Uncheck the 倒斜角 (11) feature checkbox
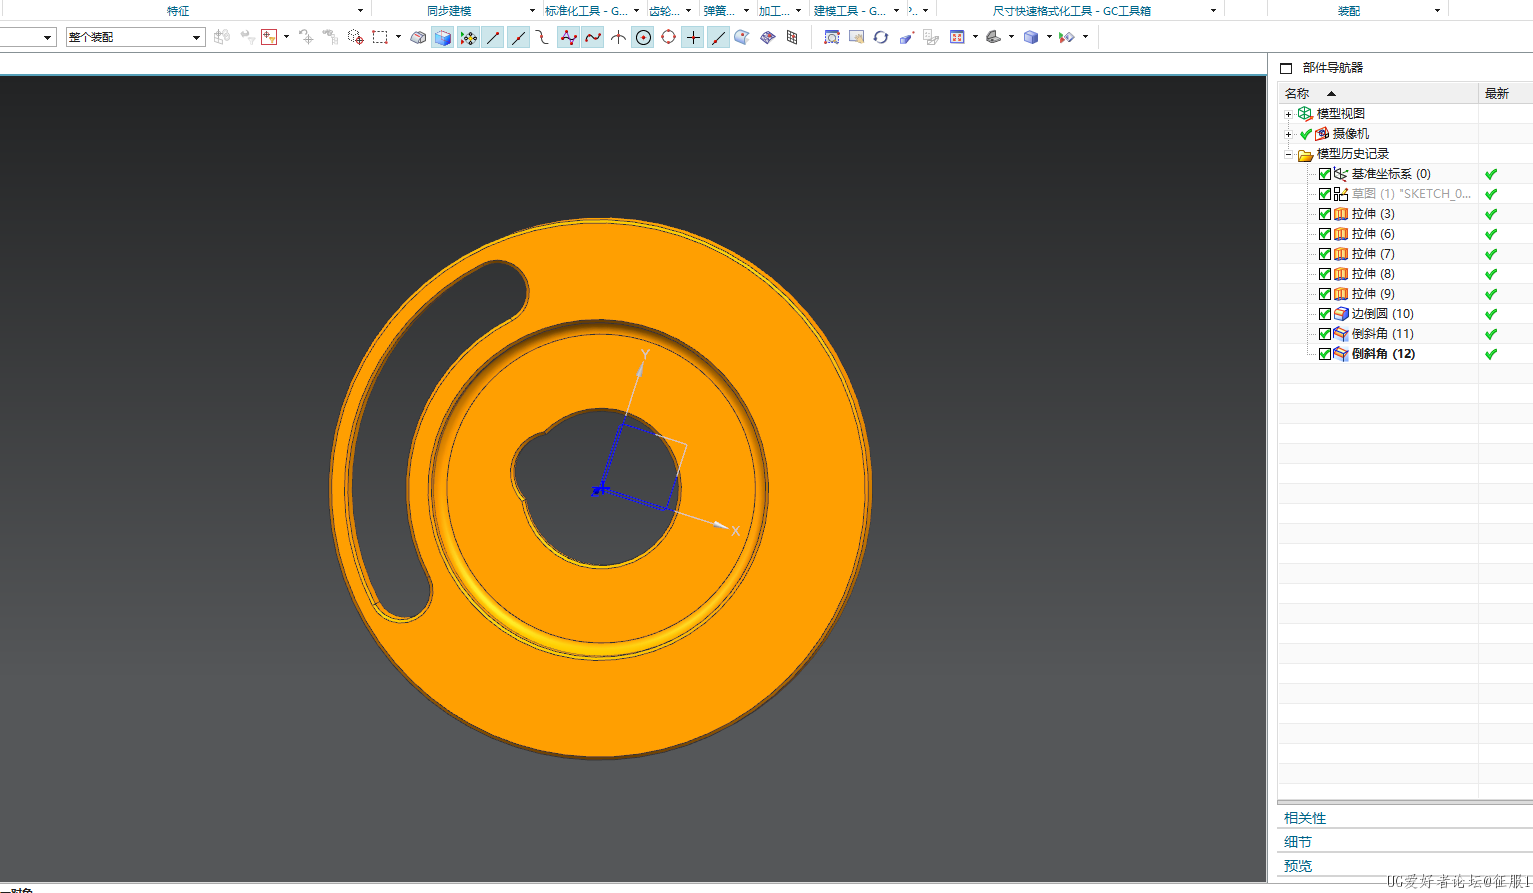 pyautogui.click(x=1325, y=334)
